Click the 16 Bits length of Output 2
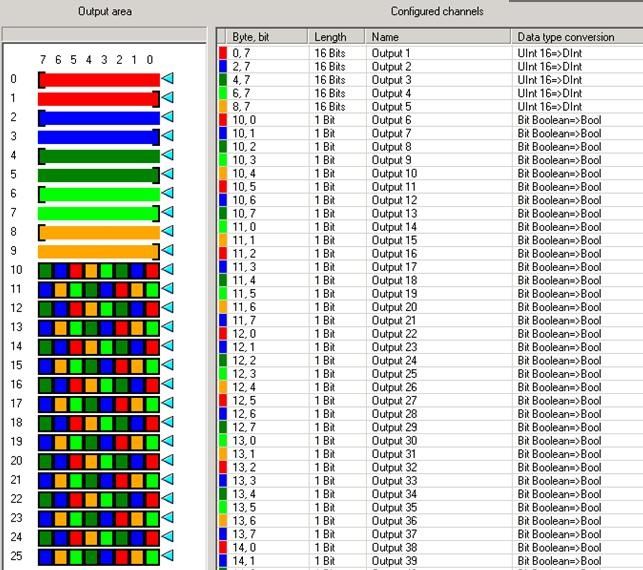Viewport: 643px width, 570px height. 330,66
